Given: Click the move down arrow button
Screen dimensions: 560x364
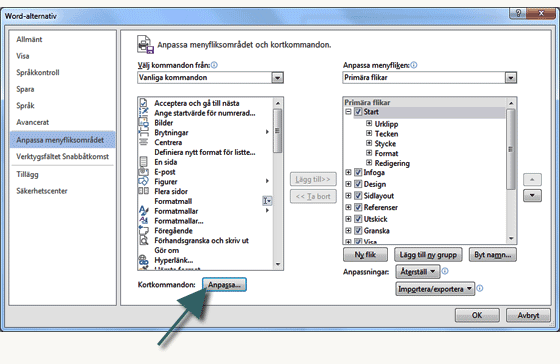Looking at the screenshot, I should point(532,195).
